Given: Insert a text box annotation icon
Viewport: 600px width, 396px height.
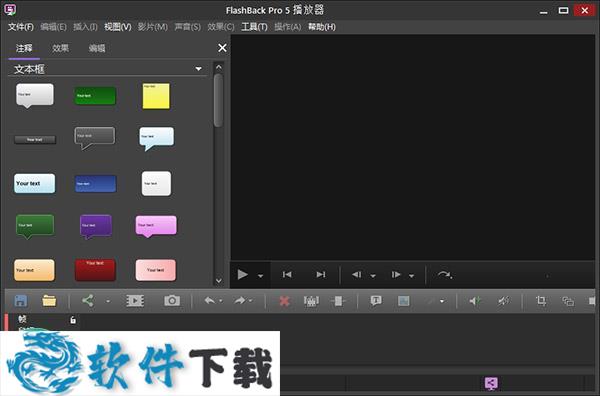Looking at the screenshot, I should point(376,301).
